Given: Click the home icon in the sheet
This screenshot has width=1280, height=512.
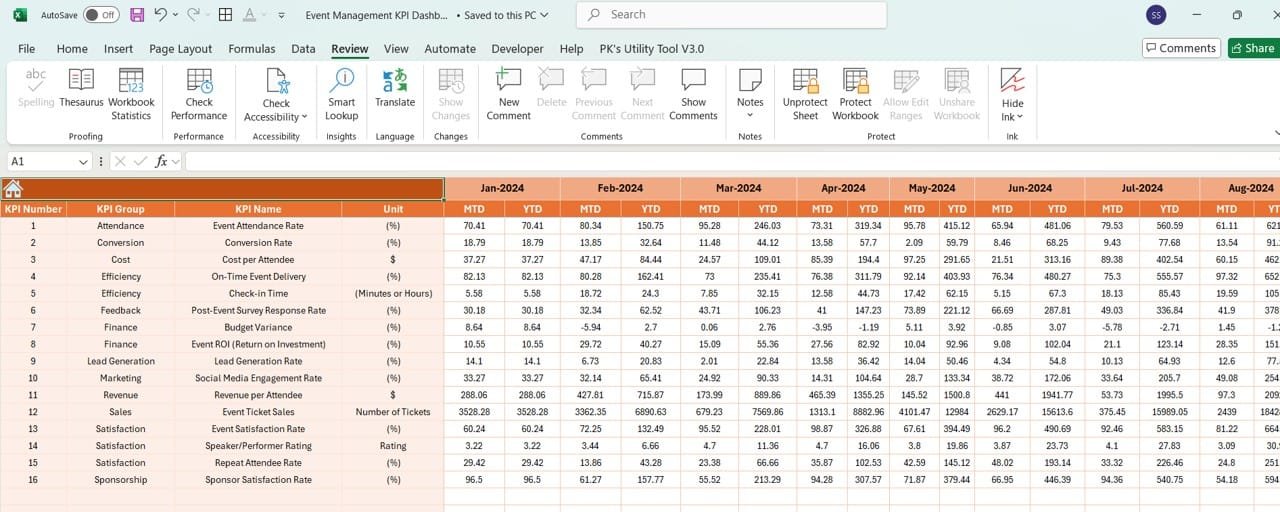Looking at the screenshot, I should 13,189.
